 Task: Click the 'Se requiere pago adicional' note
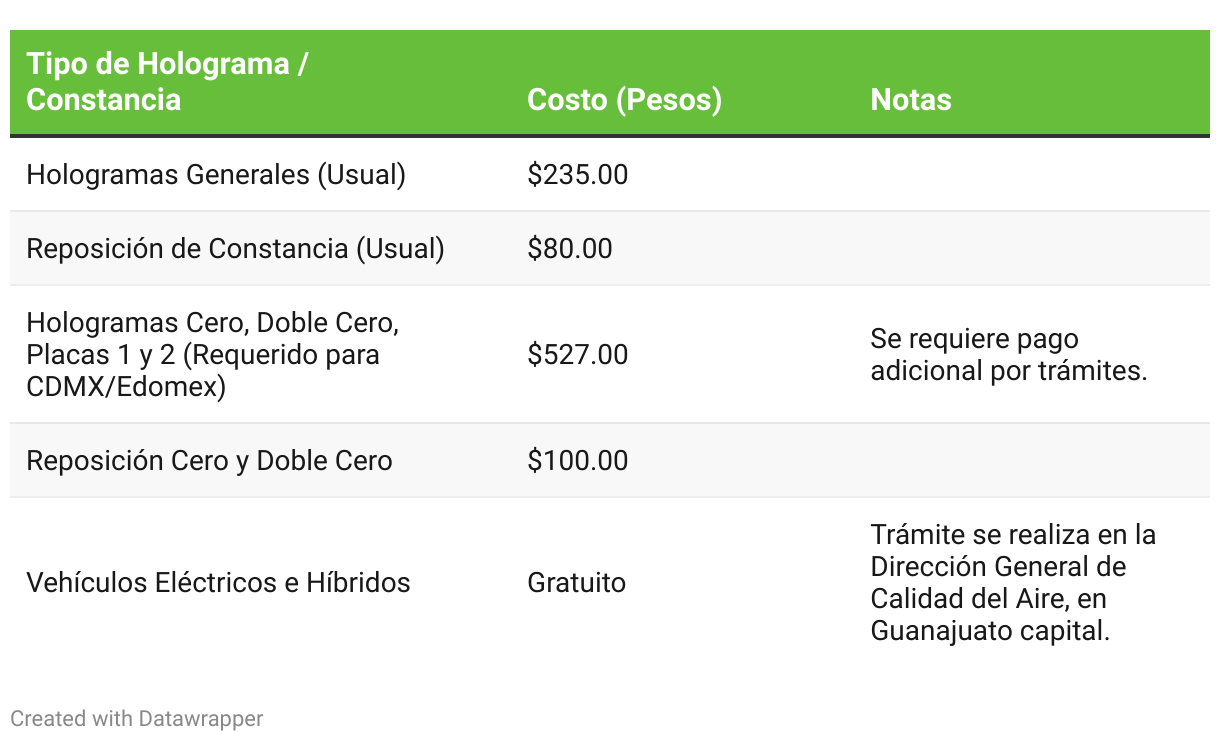pos(1008,355)
